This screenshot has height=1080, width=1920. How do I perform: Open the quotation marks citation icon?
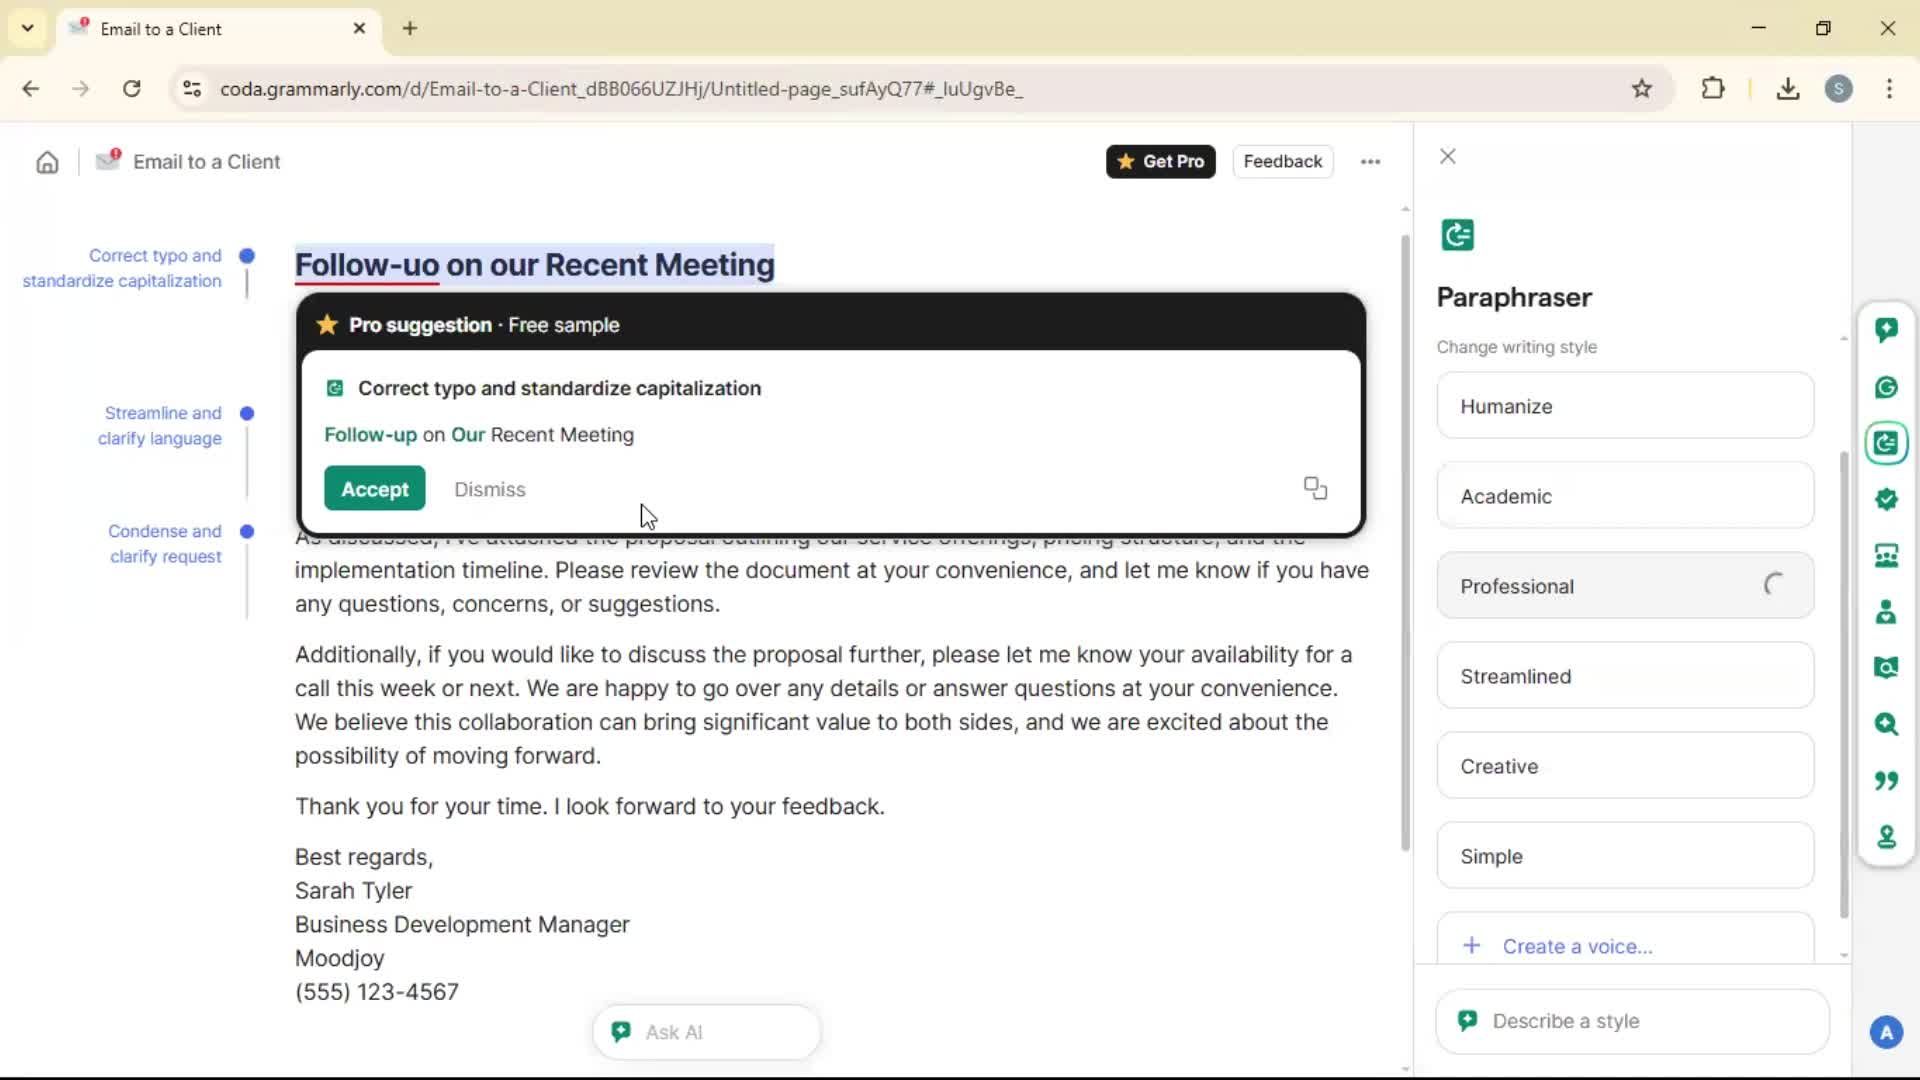point(1886,780)
